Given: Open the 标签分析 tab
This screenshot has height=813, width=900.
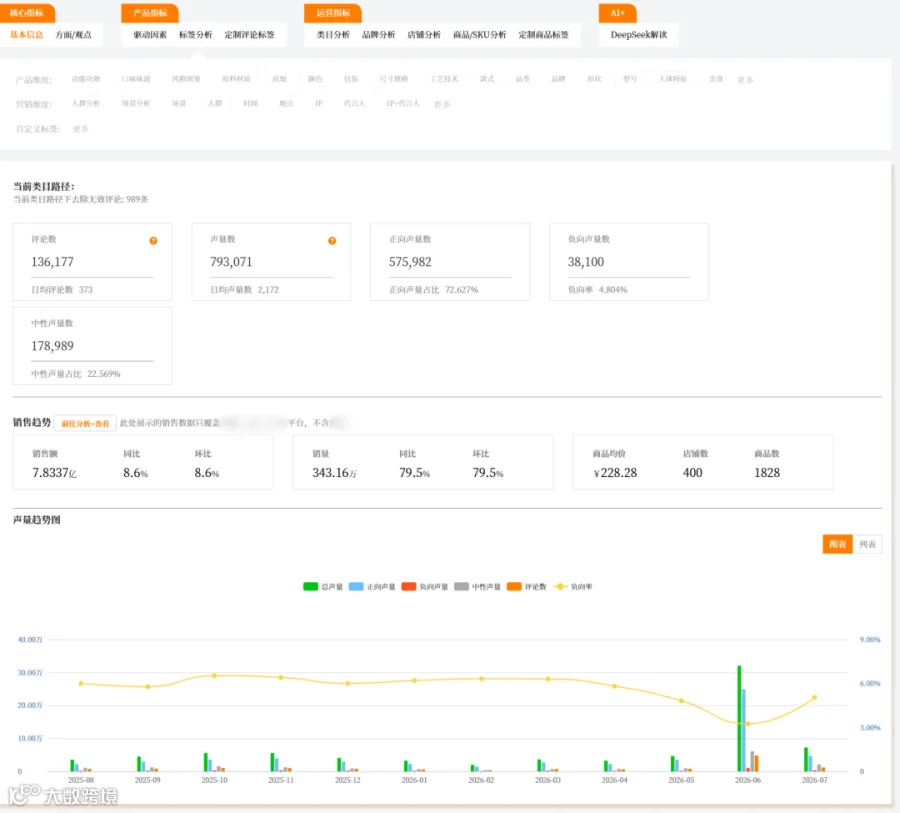Looking at the screenshot, I should coord(195,34).
